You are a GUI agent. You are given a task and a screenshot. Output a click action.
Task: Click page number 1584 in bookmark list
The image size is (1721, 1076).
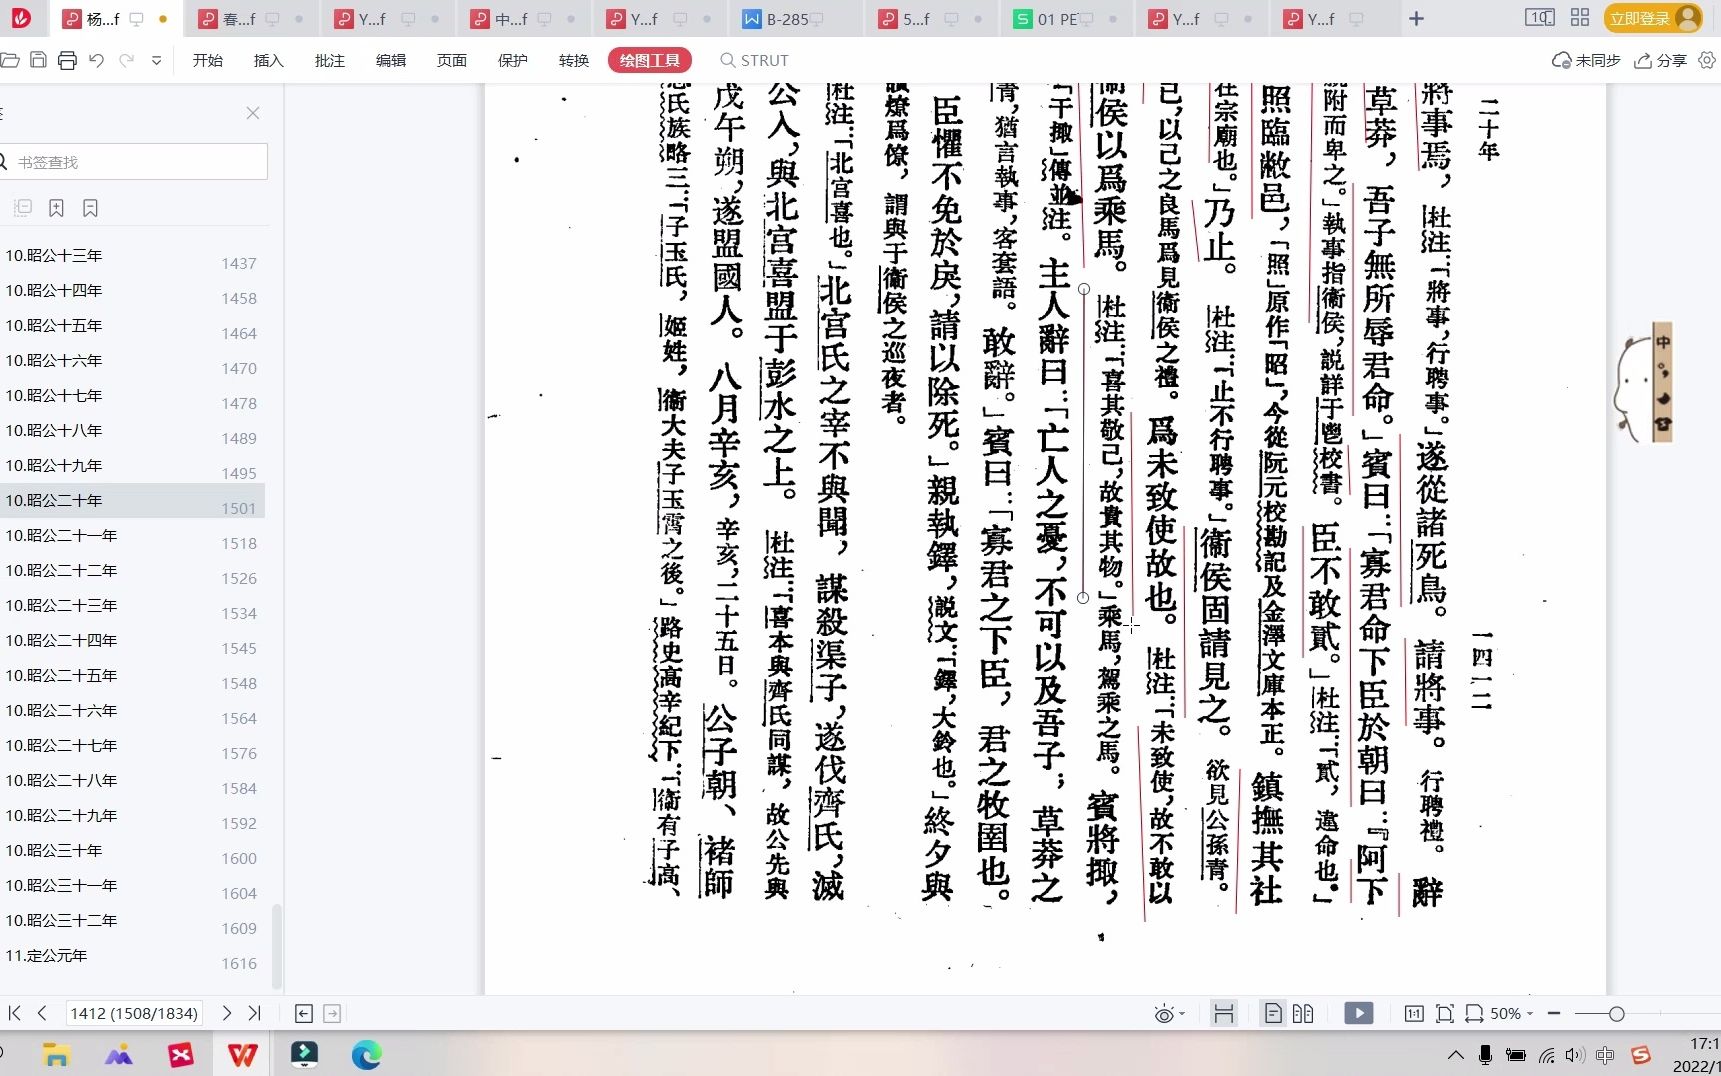click(x=239, y=788)
